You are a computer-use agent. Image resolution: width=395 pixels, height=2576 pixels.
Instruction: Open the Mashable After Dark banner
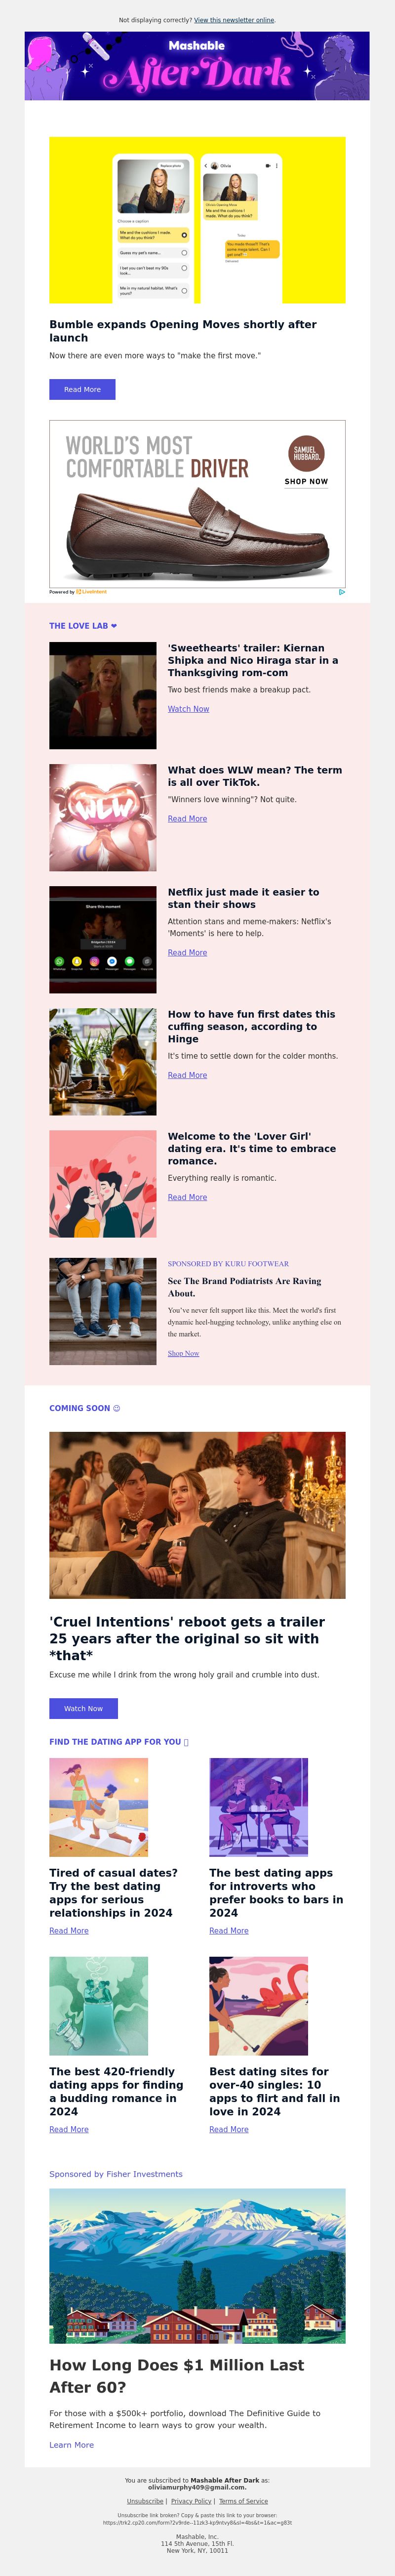197,66
